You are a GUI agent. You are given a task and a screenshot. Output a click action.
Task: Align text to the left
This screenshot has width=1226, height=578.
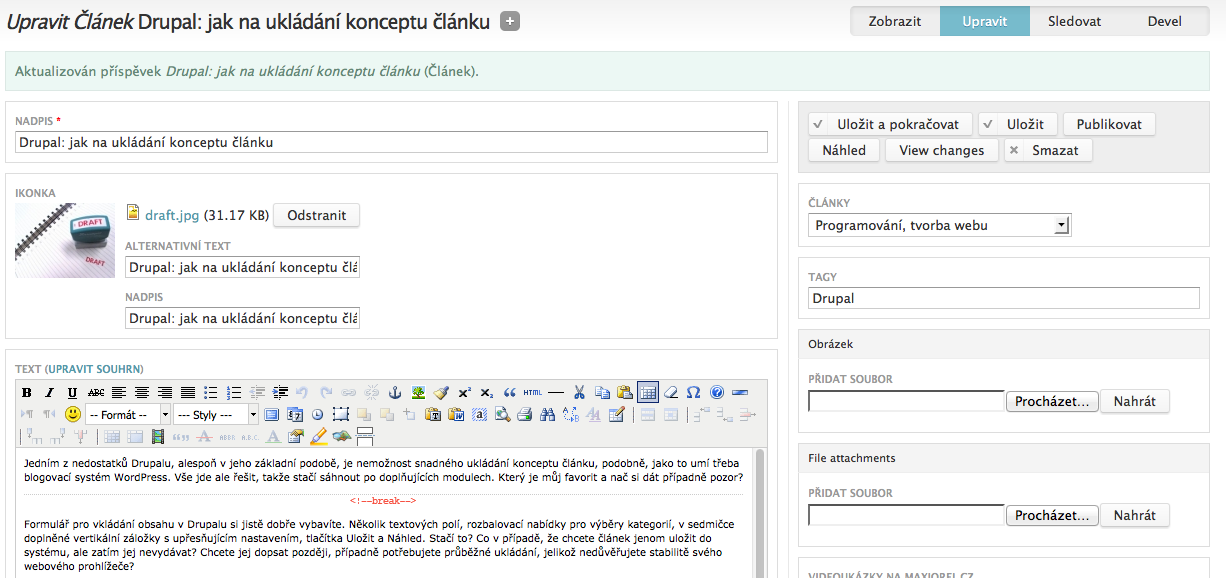(119, 392)
